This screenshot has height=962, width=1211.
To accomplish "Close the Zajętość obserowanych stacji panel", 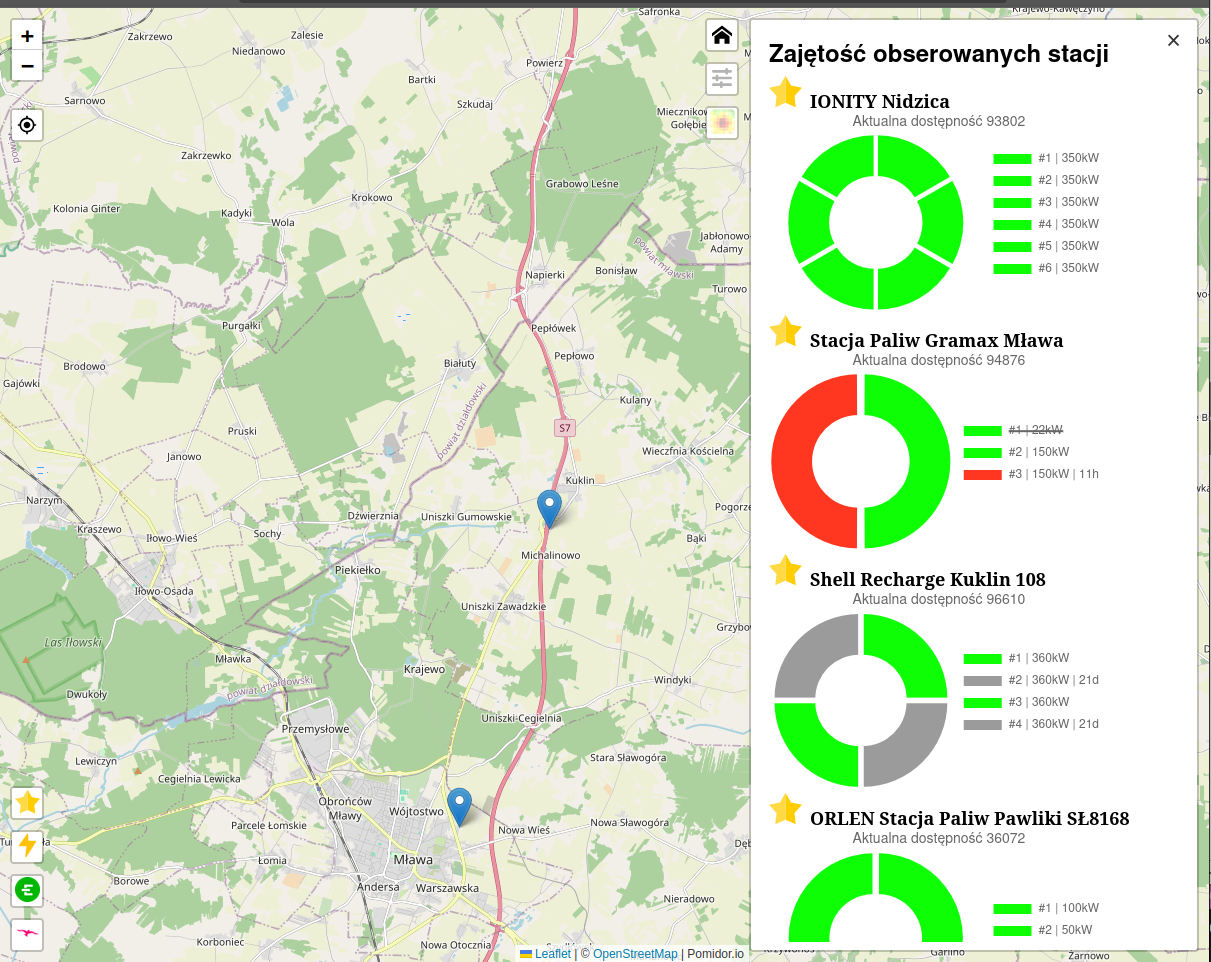I will [1174, 40].
